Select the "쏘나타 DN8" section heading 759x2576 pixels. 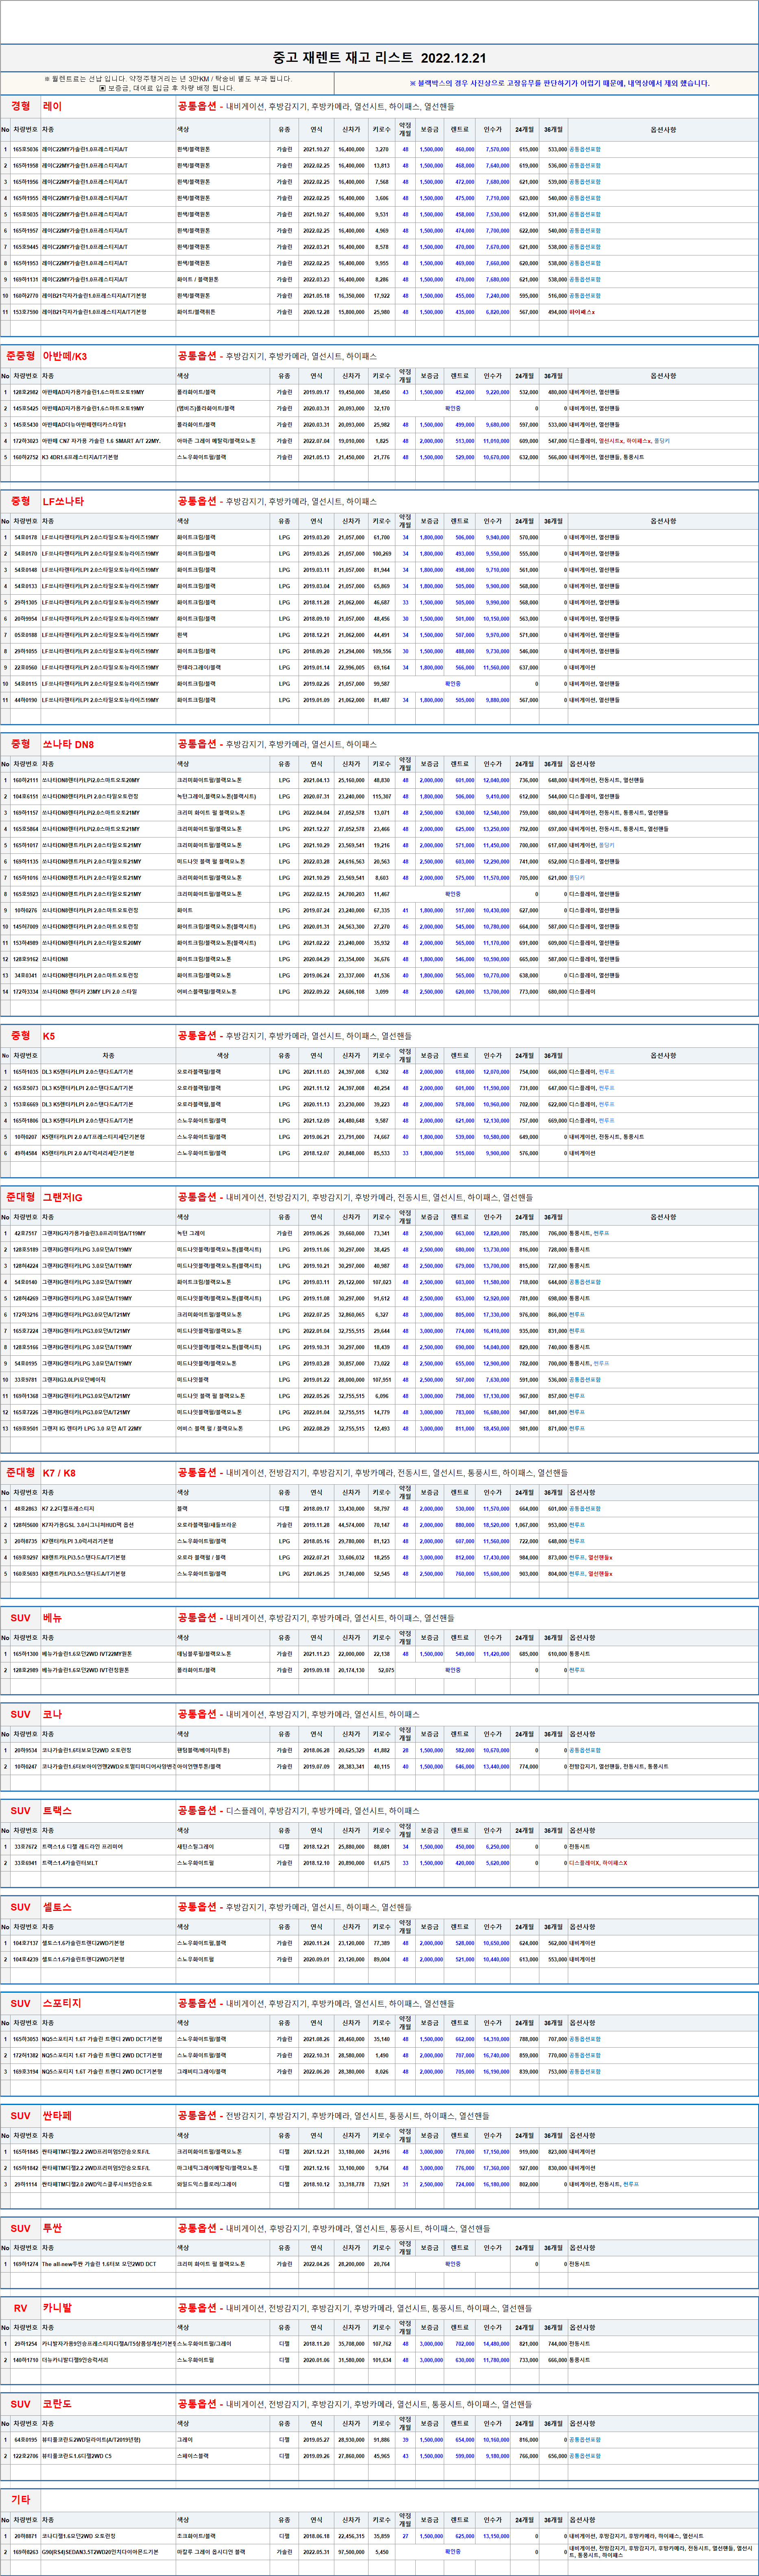coord(68,744)
